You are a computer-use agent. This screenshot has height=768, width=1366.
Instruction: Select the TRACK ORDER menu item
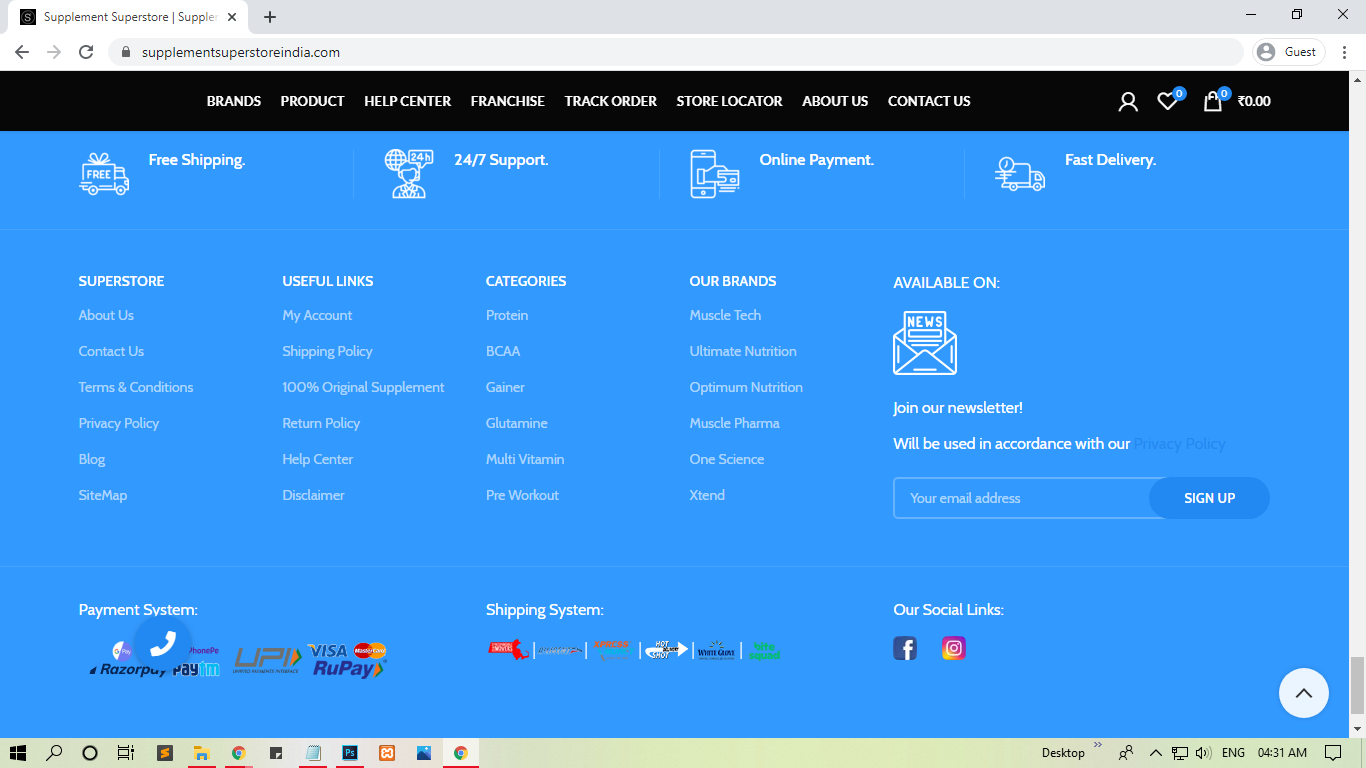tap(610, 101)
